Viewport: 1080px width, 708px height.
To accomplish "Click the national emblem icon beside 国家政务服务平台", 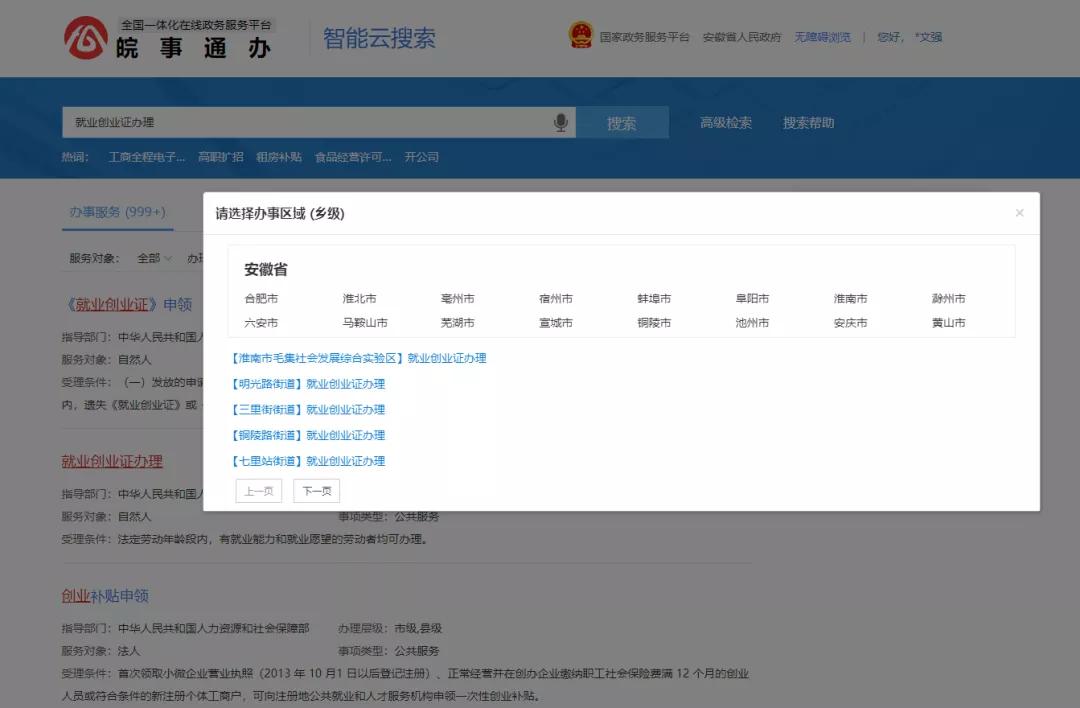I will pos(580,35).
